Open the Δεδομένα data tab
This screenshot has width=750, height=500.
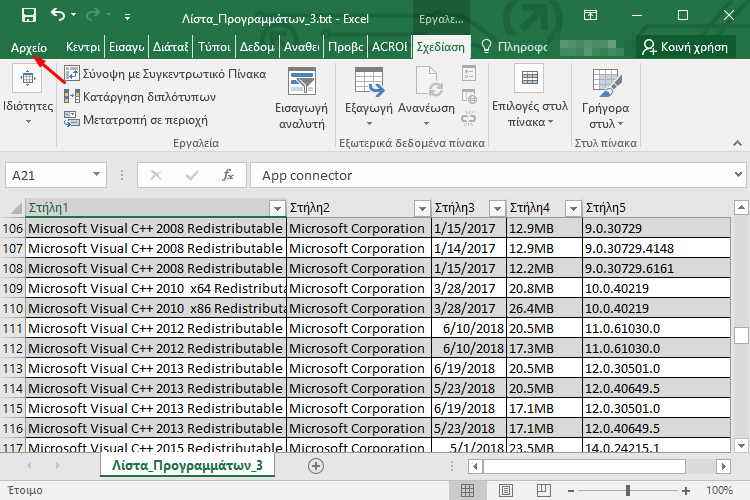click(257, 47)
